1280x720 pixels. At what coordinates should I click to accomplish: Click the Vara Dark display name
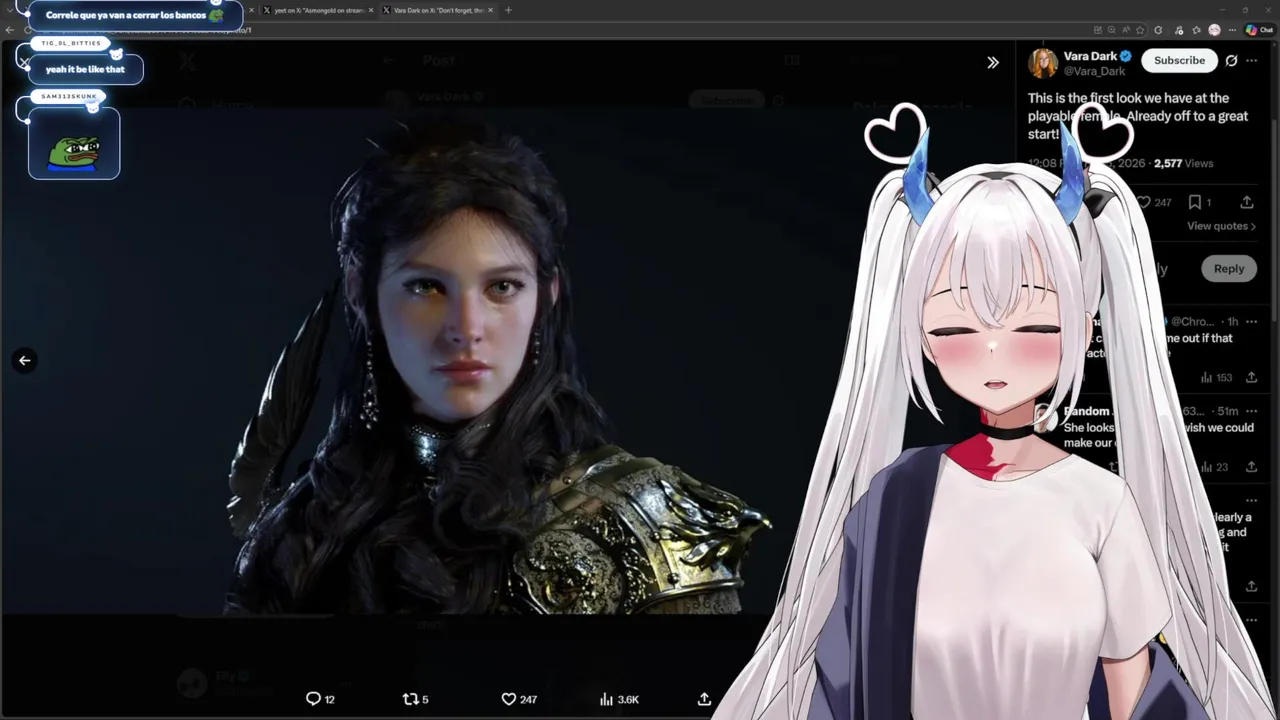tap(1090, 56)
